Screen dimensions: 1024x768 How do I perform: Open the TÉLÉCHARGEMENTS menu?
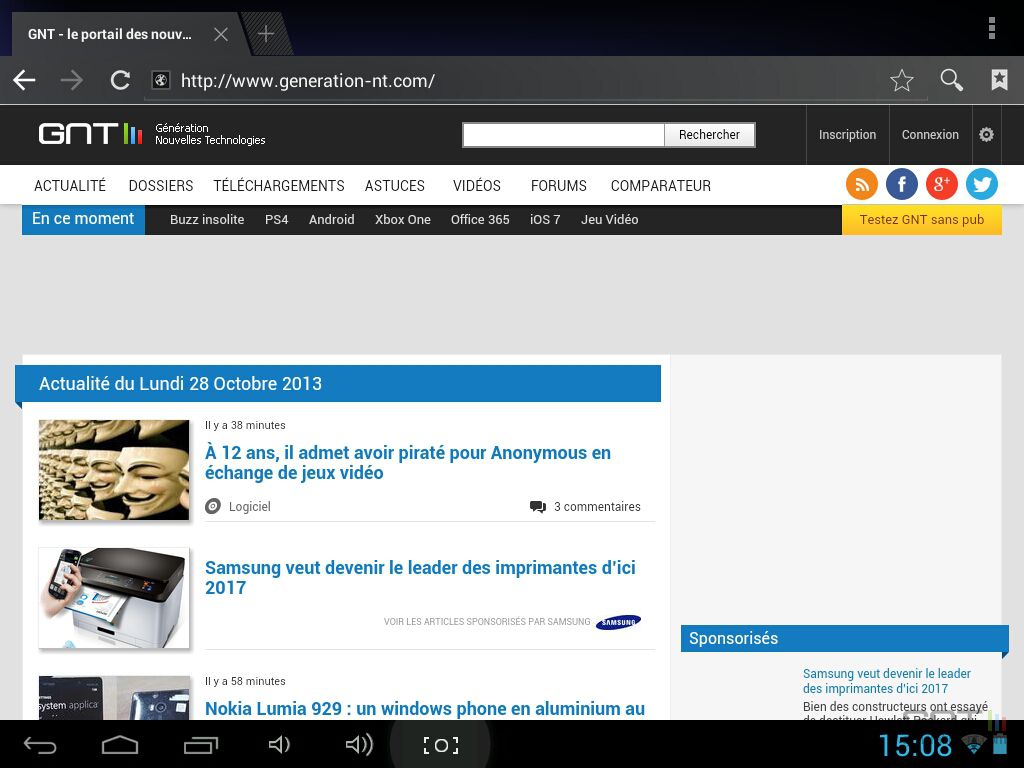(x=279, y=185)
